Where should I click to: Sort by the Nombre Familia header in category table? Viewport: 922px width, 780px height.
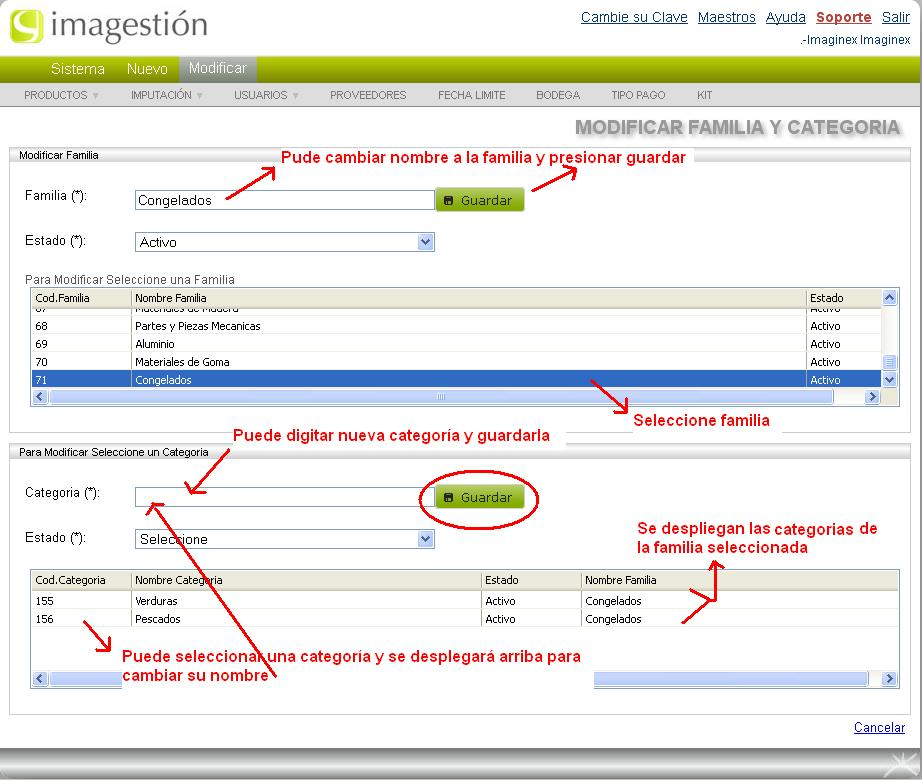(x=740, y=580)
